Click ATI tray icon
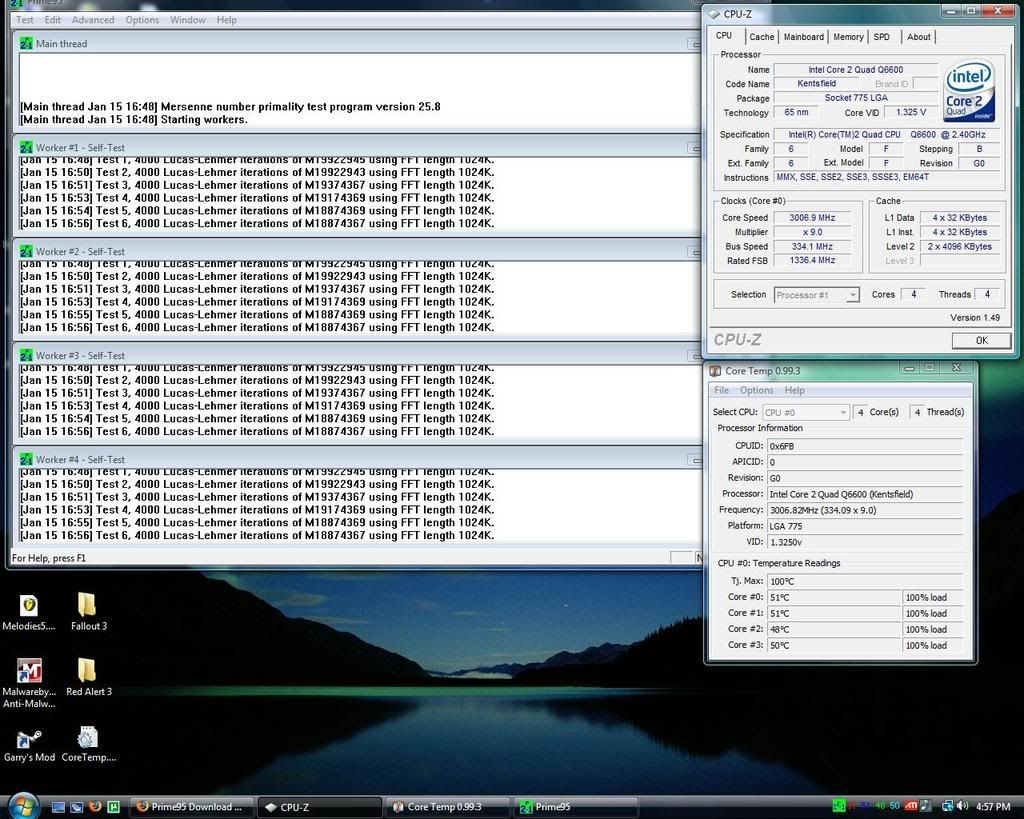The width and height of the screenshot is (1024, 819). [x=911, y=807]
